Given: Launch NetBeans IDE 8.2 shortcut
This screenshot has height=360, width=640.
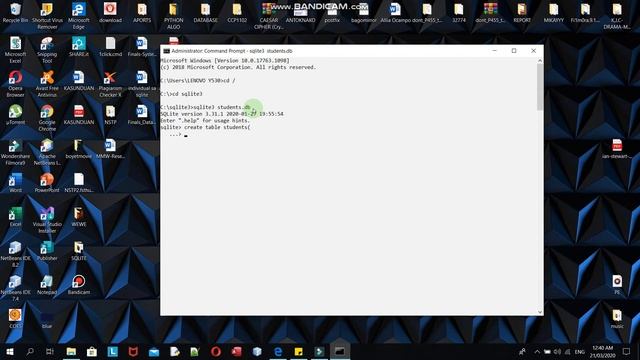Looking at the screenshot, I should [x=16, y=254].
